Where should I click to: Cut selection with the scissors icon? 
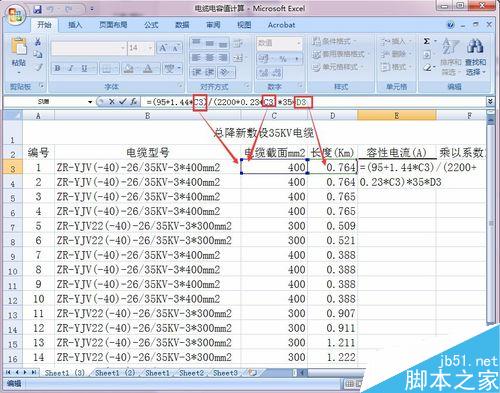pos(38,42)
